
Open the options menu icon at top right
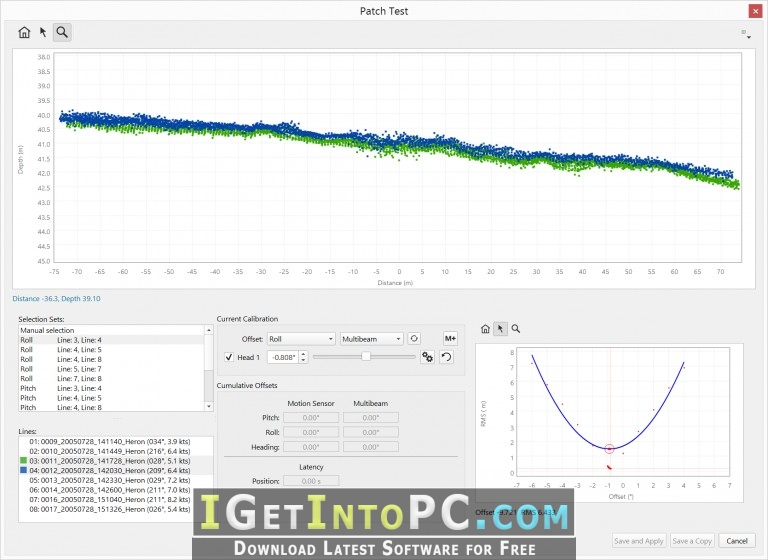click(x=746, y=34)
